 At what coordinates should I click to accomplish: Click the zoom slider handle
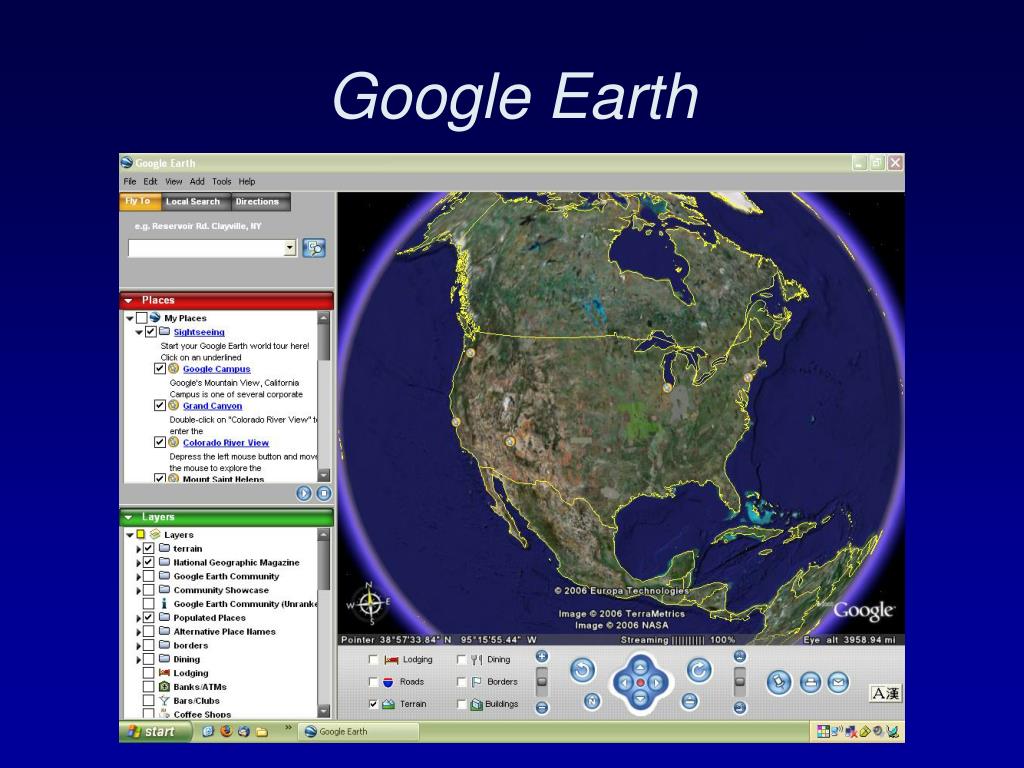click(541, 680)
